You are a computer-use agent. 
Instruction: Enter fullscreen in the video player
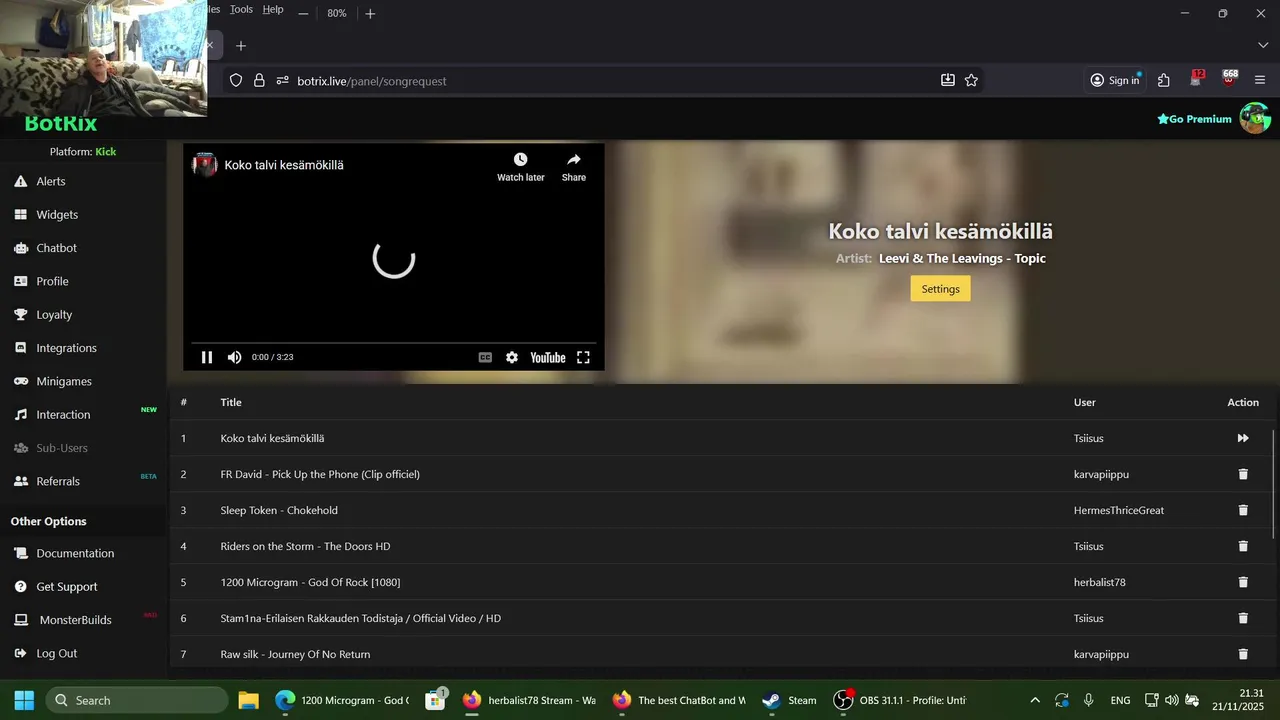coord(583,357)
